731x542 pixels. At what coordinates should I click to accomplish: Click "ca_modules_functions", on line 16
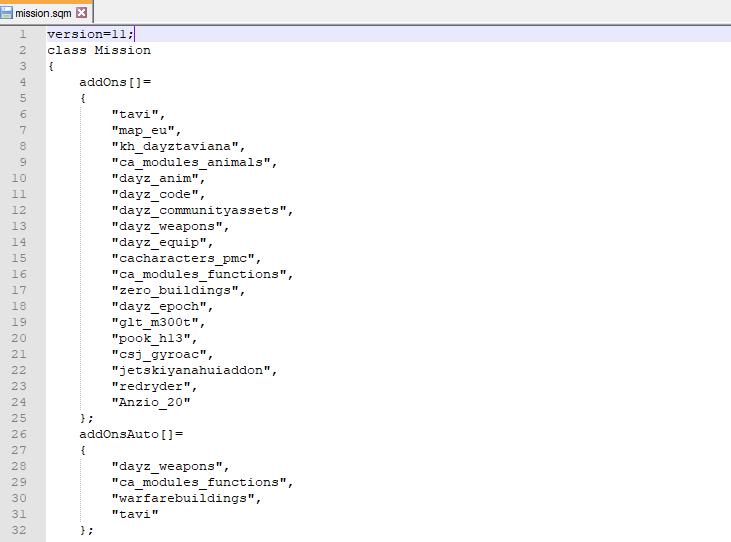202,274
